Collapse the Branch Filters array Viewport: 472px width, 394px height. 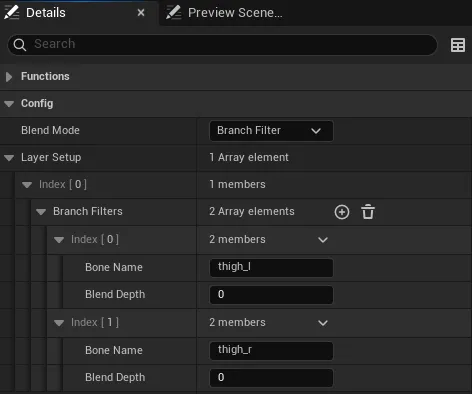click(41, 212)
